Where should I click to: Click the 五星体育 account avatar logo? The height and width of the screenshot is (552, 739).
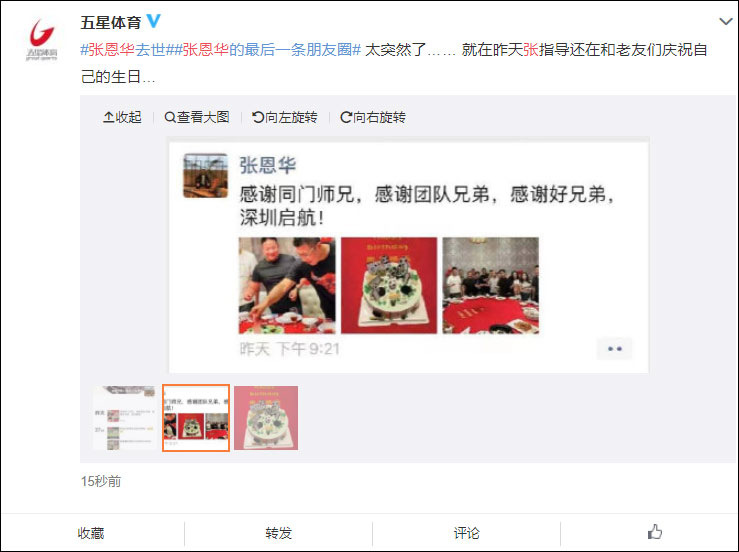(x=42, y=40)
